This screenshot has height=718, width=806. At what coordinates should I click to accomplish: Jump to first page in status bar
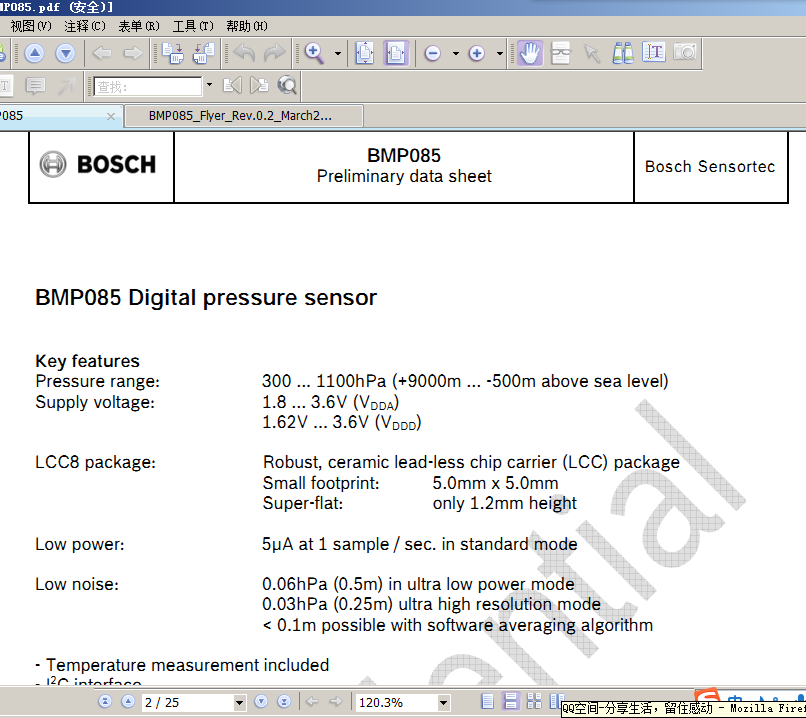(x=105, y=702)
